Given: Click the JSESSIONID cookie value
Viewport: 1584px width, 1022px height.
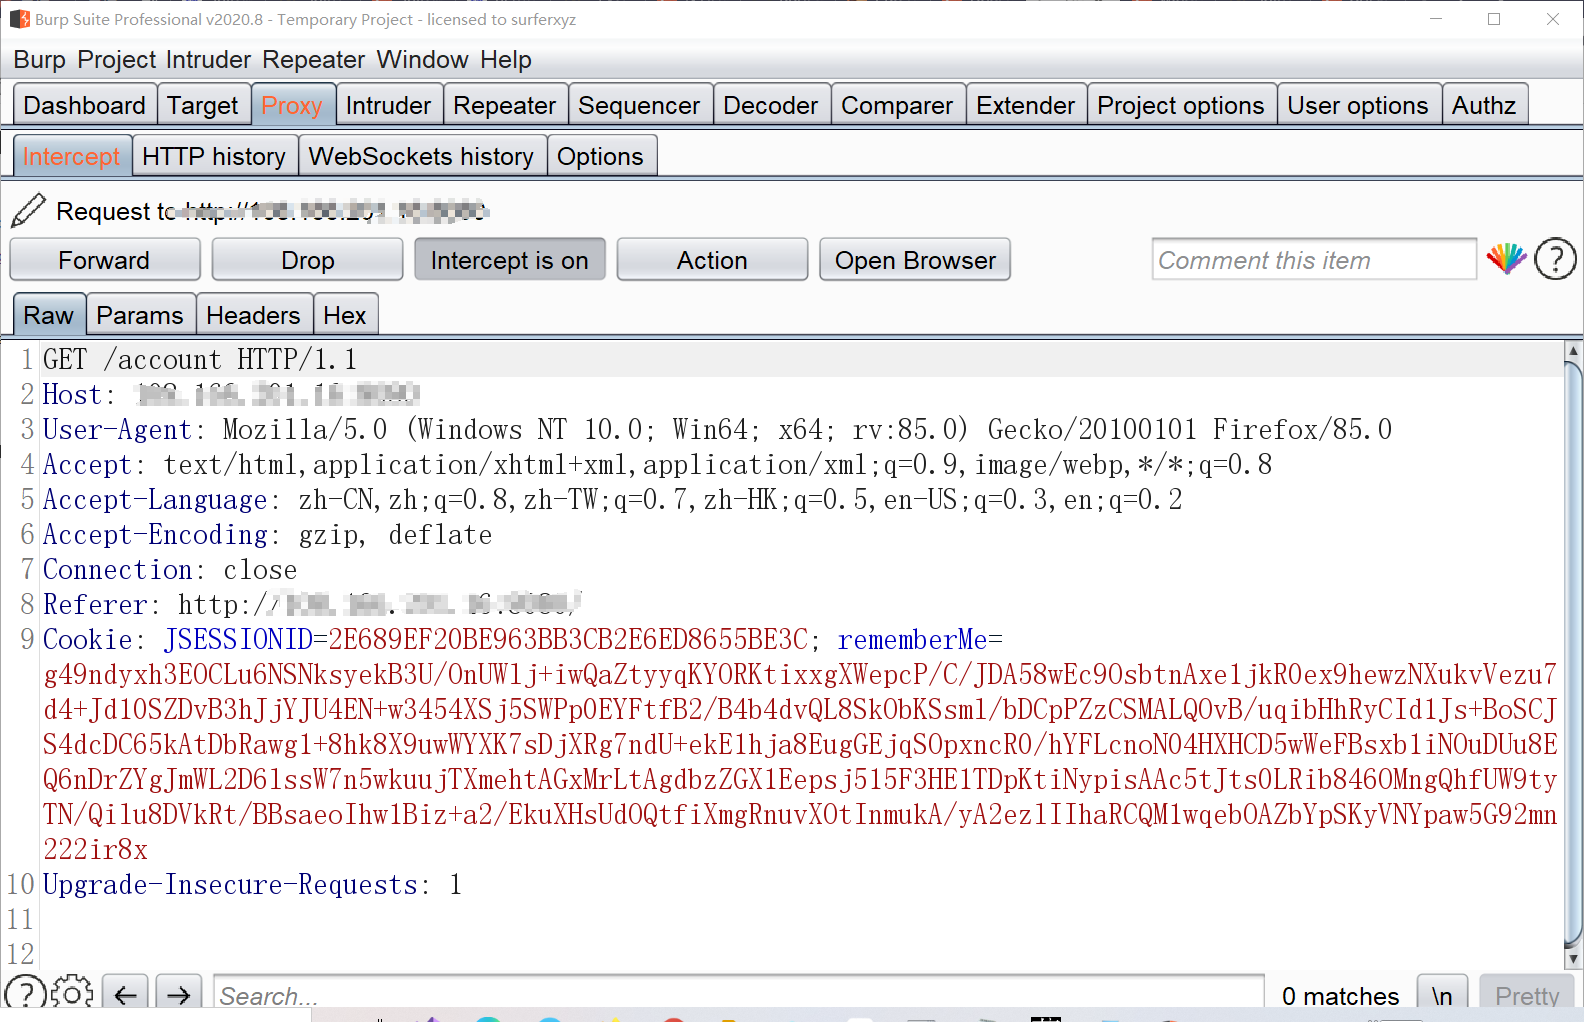Looking at the screenshot, I should pos(568,639).
